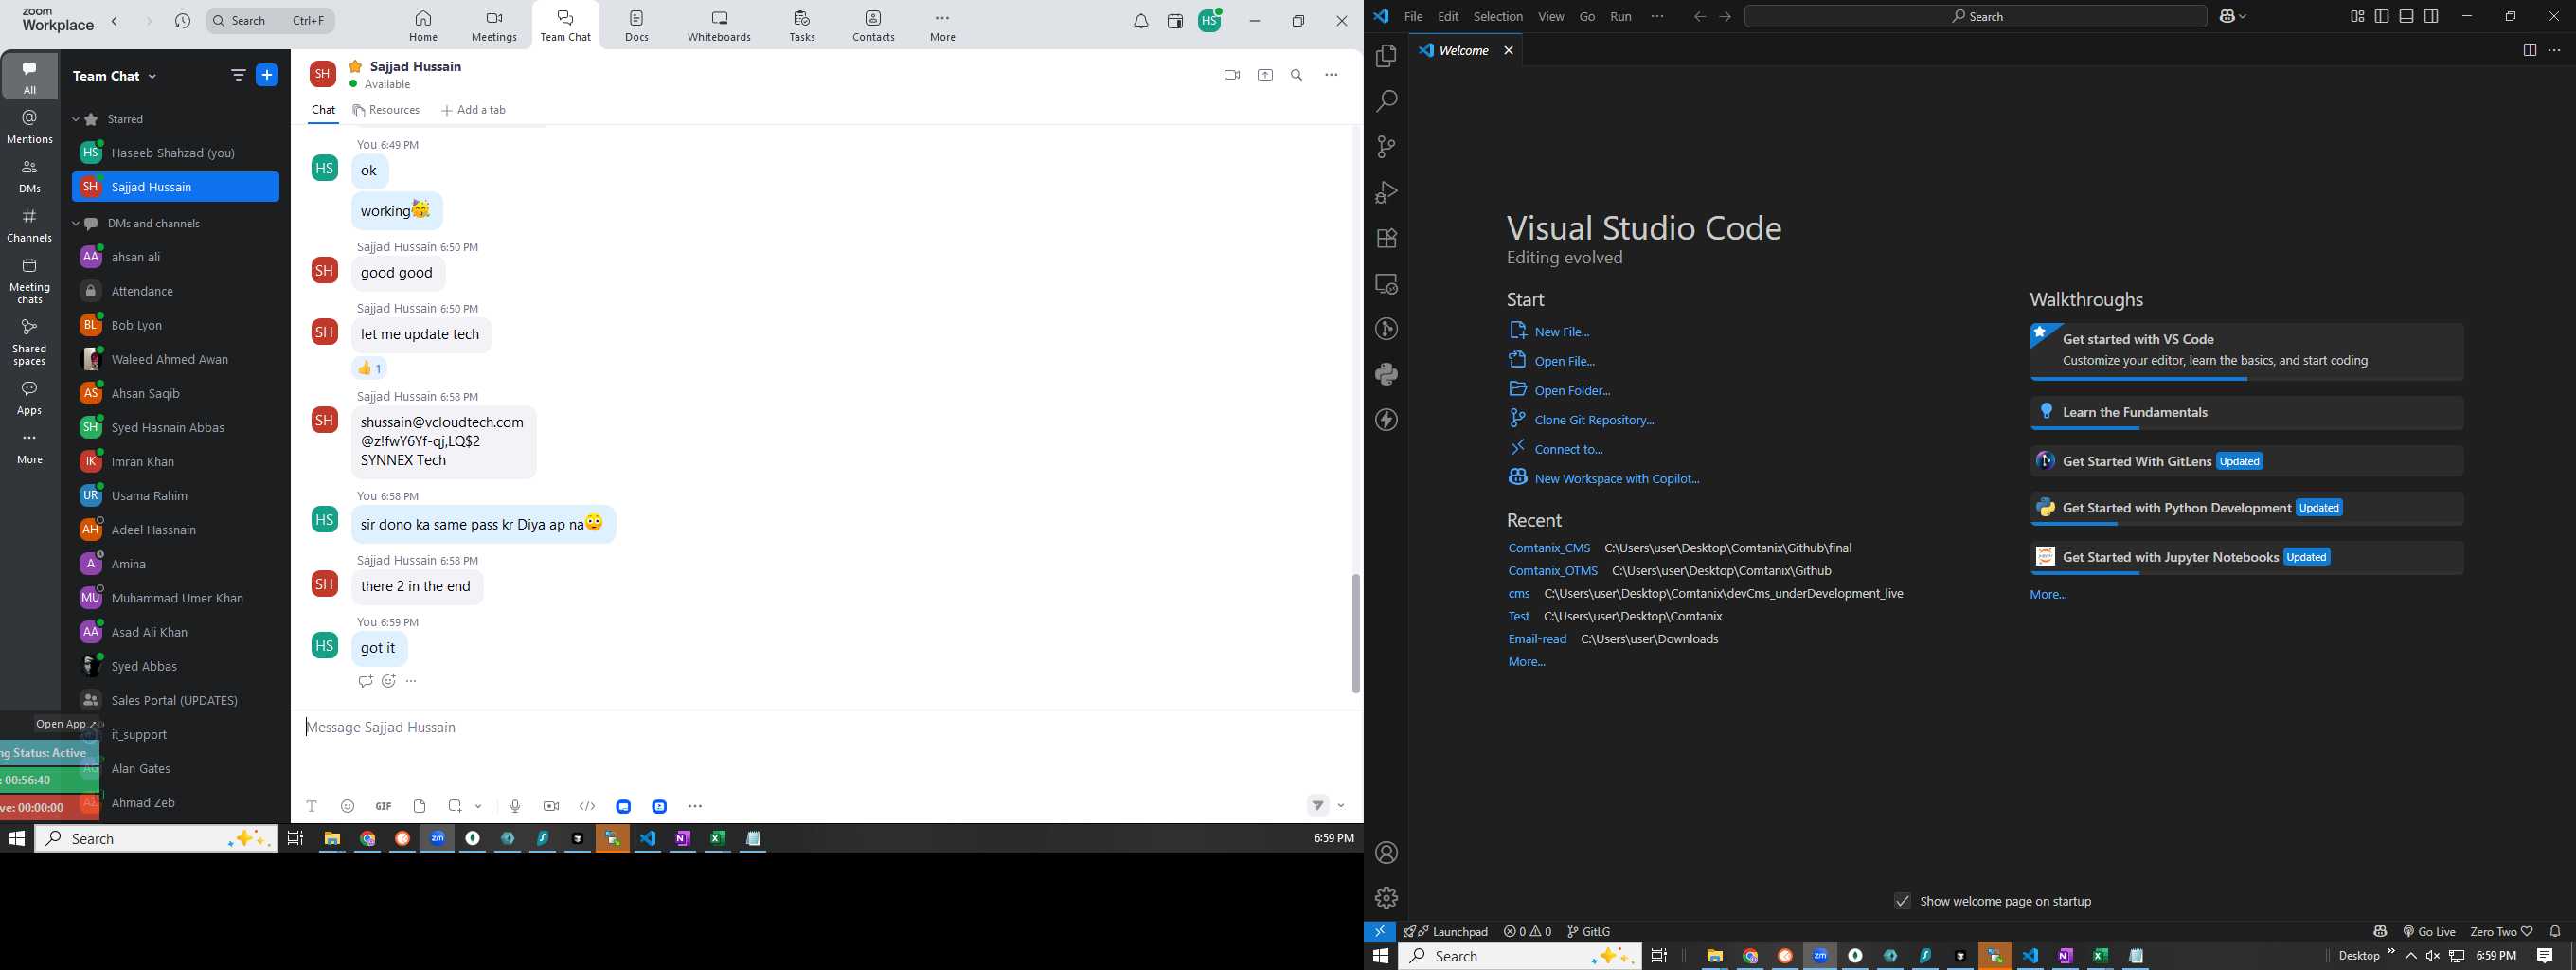The image size is (2576, 970).
Task: Start a video meeting with Sajjad Hussain
Action: [x=1232, y=75]
